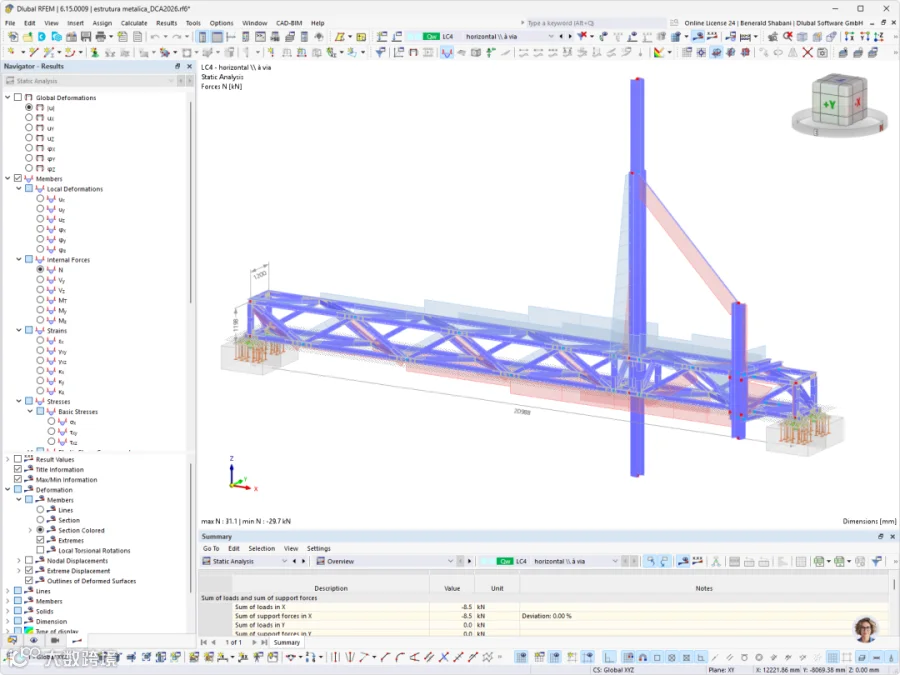
Task: Click the color scale results icon
Action: (659, 53)
